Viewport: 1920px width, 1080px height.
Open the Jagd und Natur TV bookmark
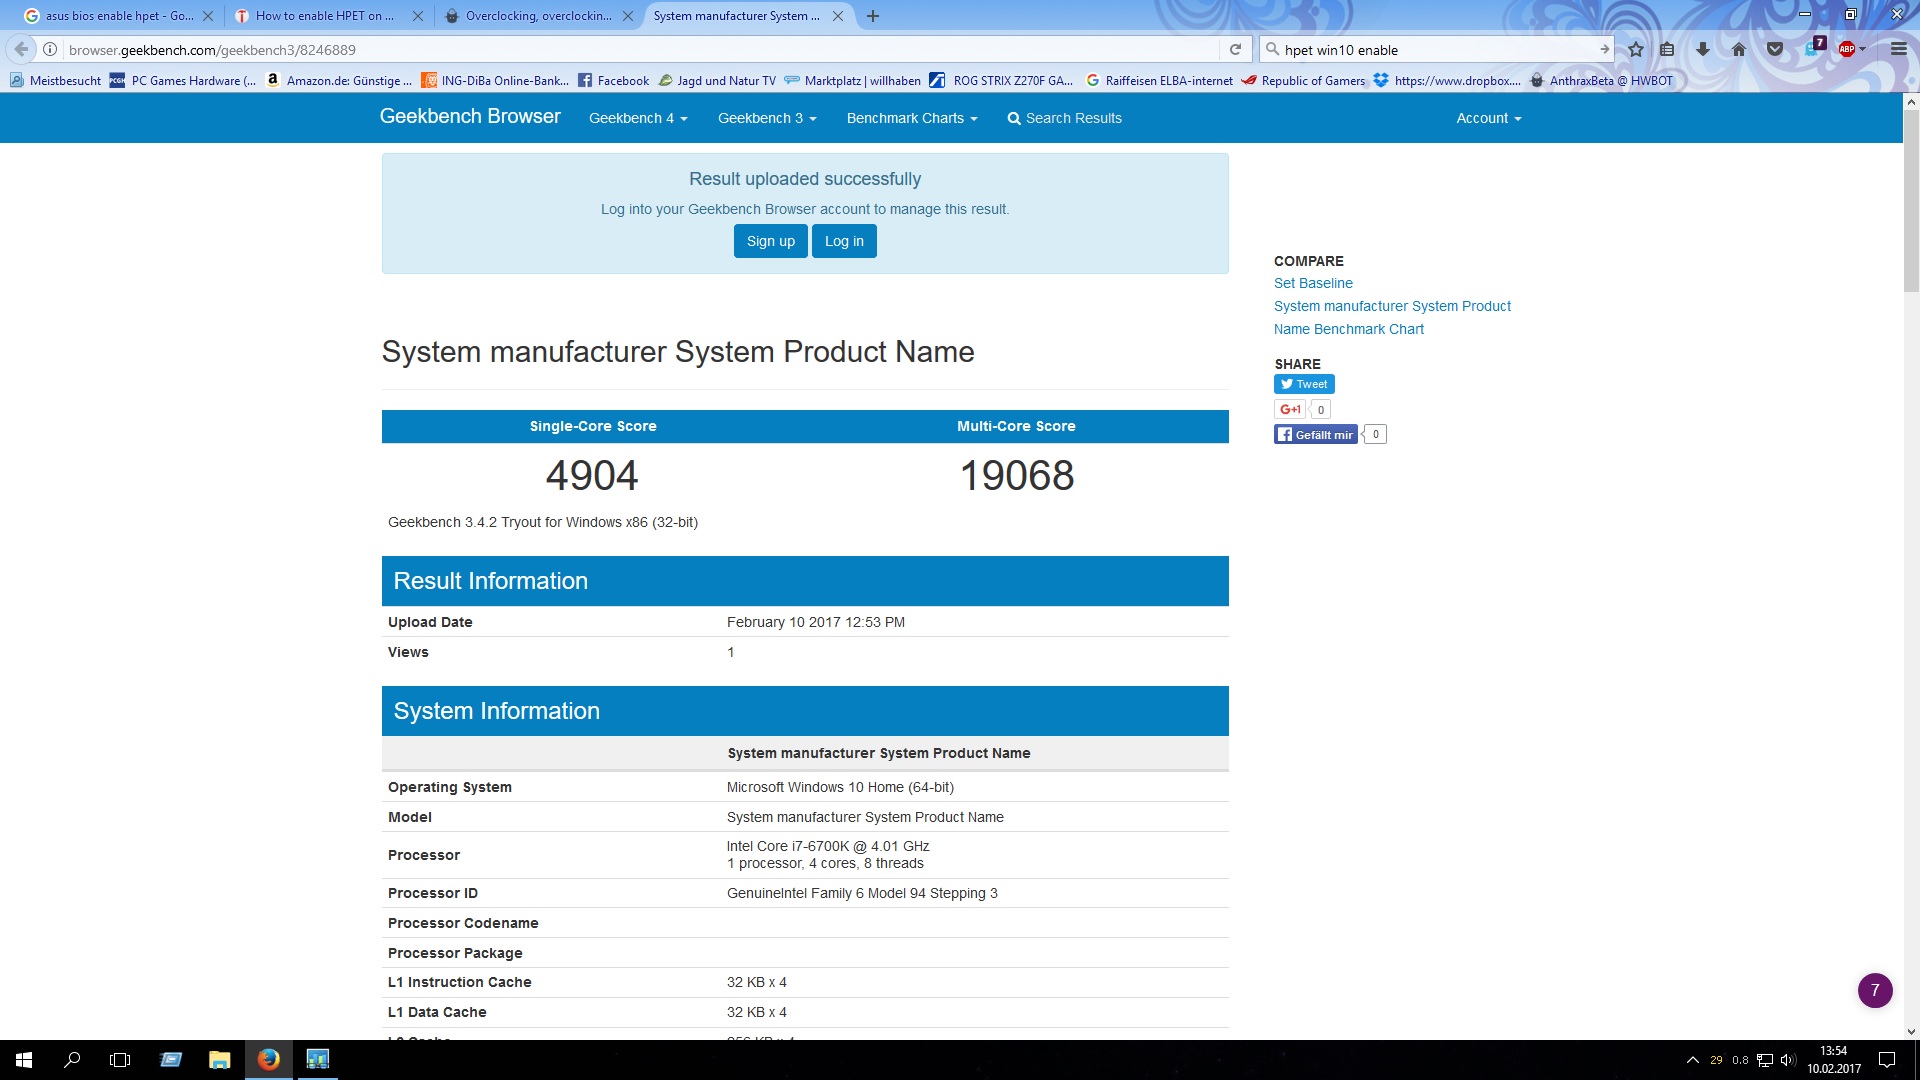[716, 81]
